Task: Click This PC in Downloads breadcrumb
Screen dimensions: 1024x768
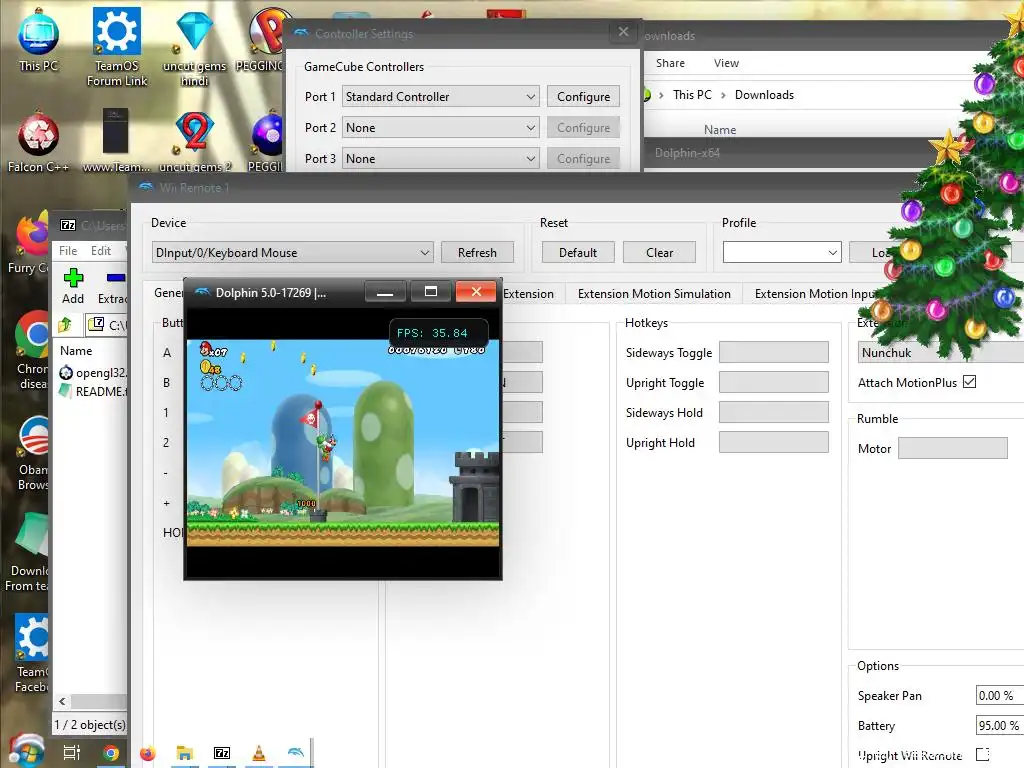Action: pos(692,95)
